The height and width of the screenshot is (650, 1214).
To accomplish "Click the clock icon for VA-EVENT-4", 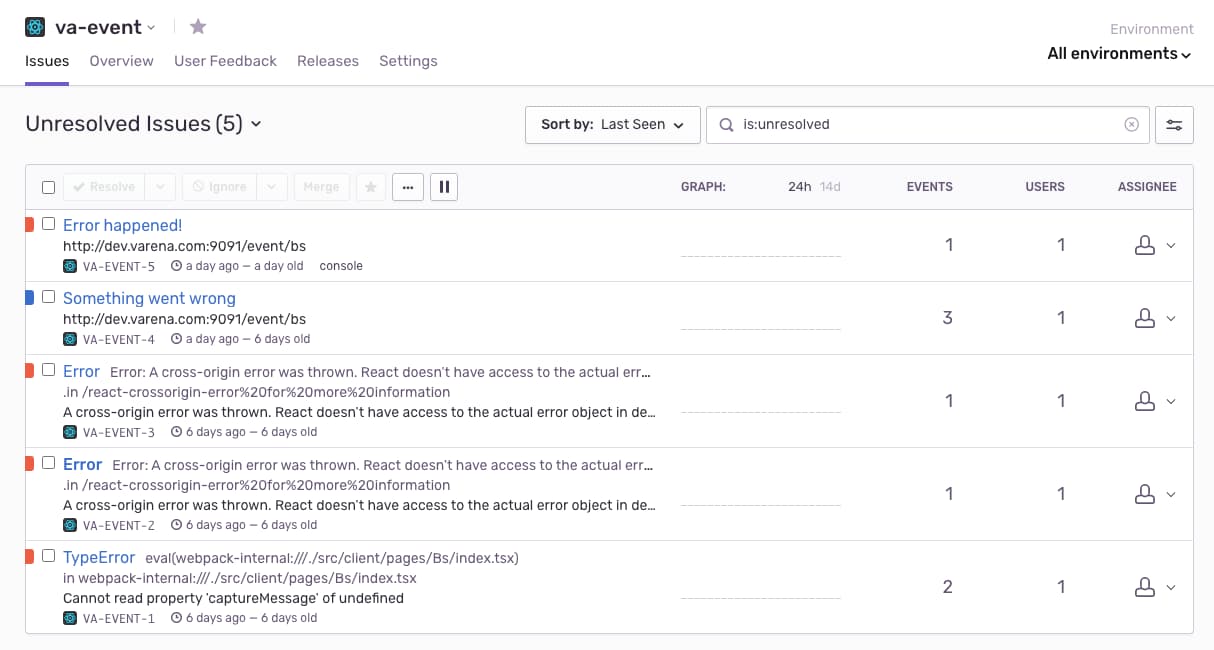I will [x=176, y=339].
